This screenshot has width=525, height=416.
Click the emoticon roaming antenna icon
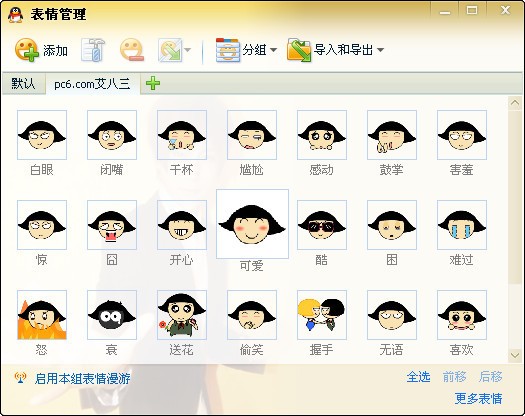[x=20, y=378]
